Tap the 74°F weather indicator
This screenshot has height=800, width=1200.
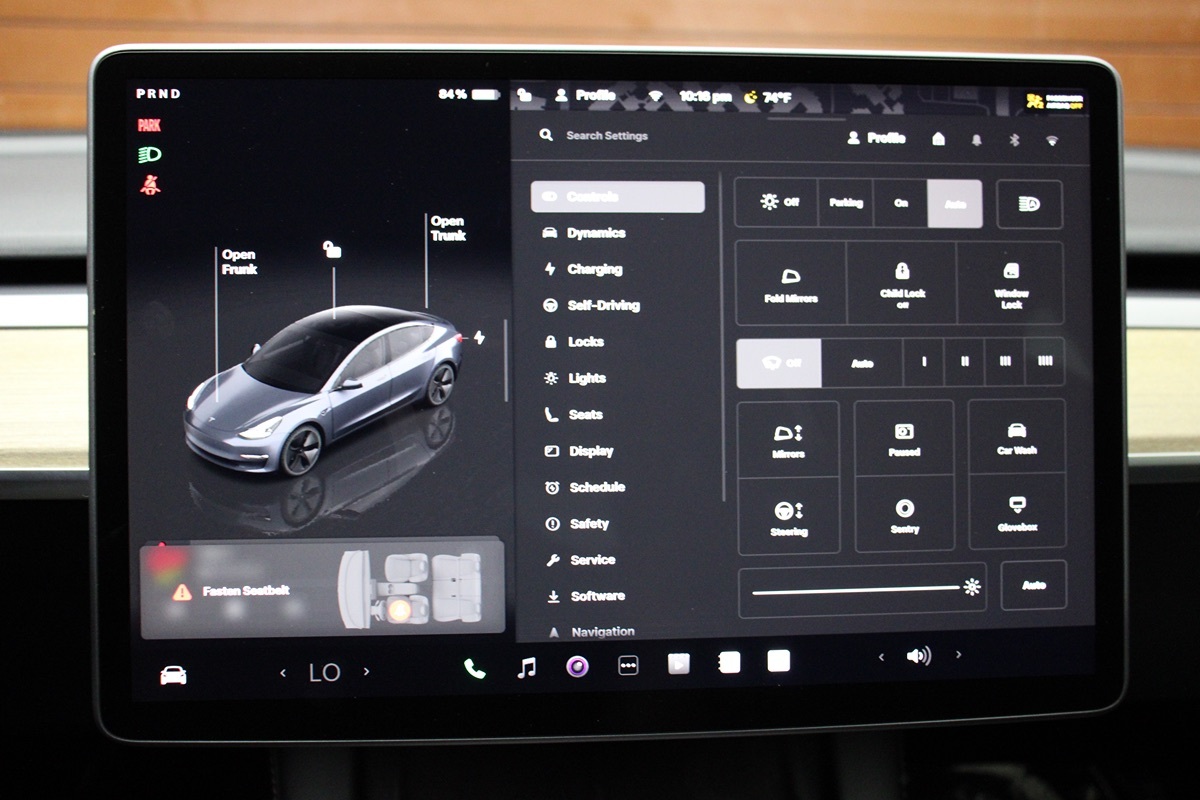click(x=768, y=97)
